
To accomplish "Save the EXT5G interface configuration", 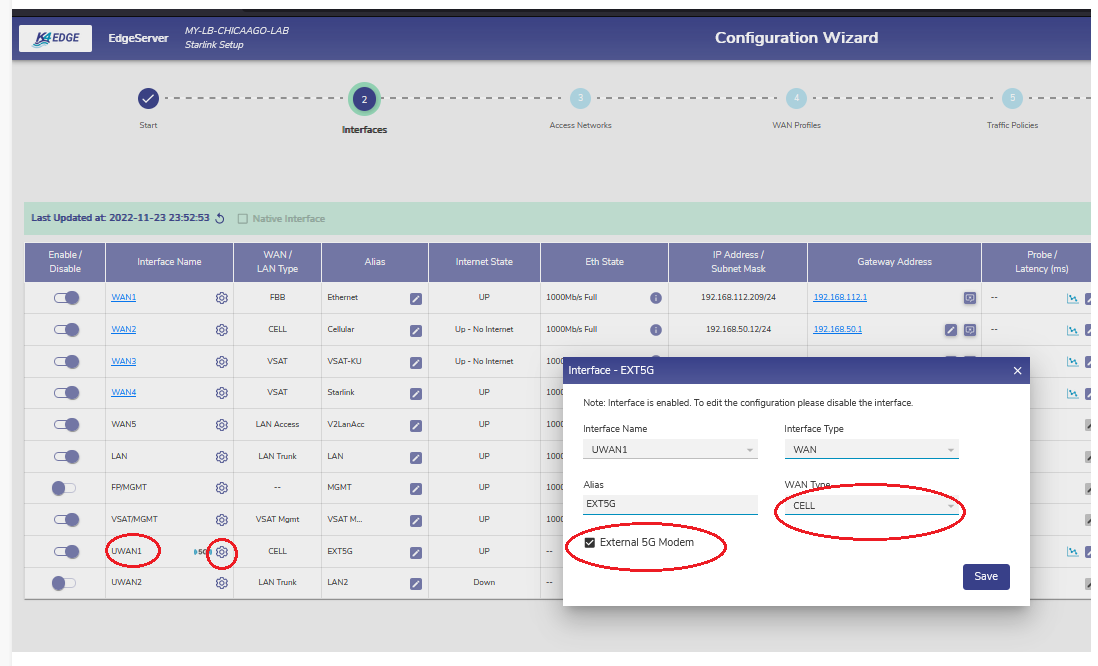I will (x=985, y=577).
